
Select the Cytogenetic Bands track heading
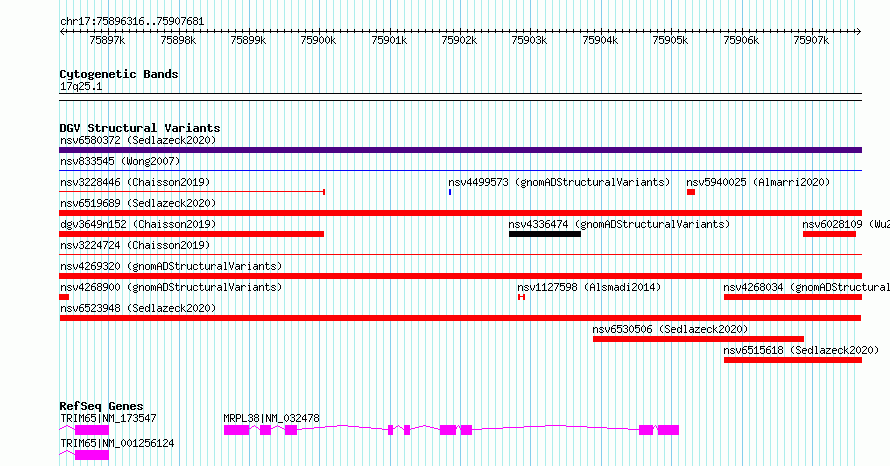pyautogui.click(x=119, y=74)
